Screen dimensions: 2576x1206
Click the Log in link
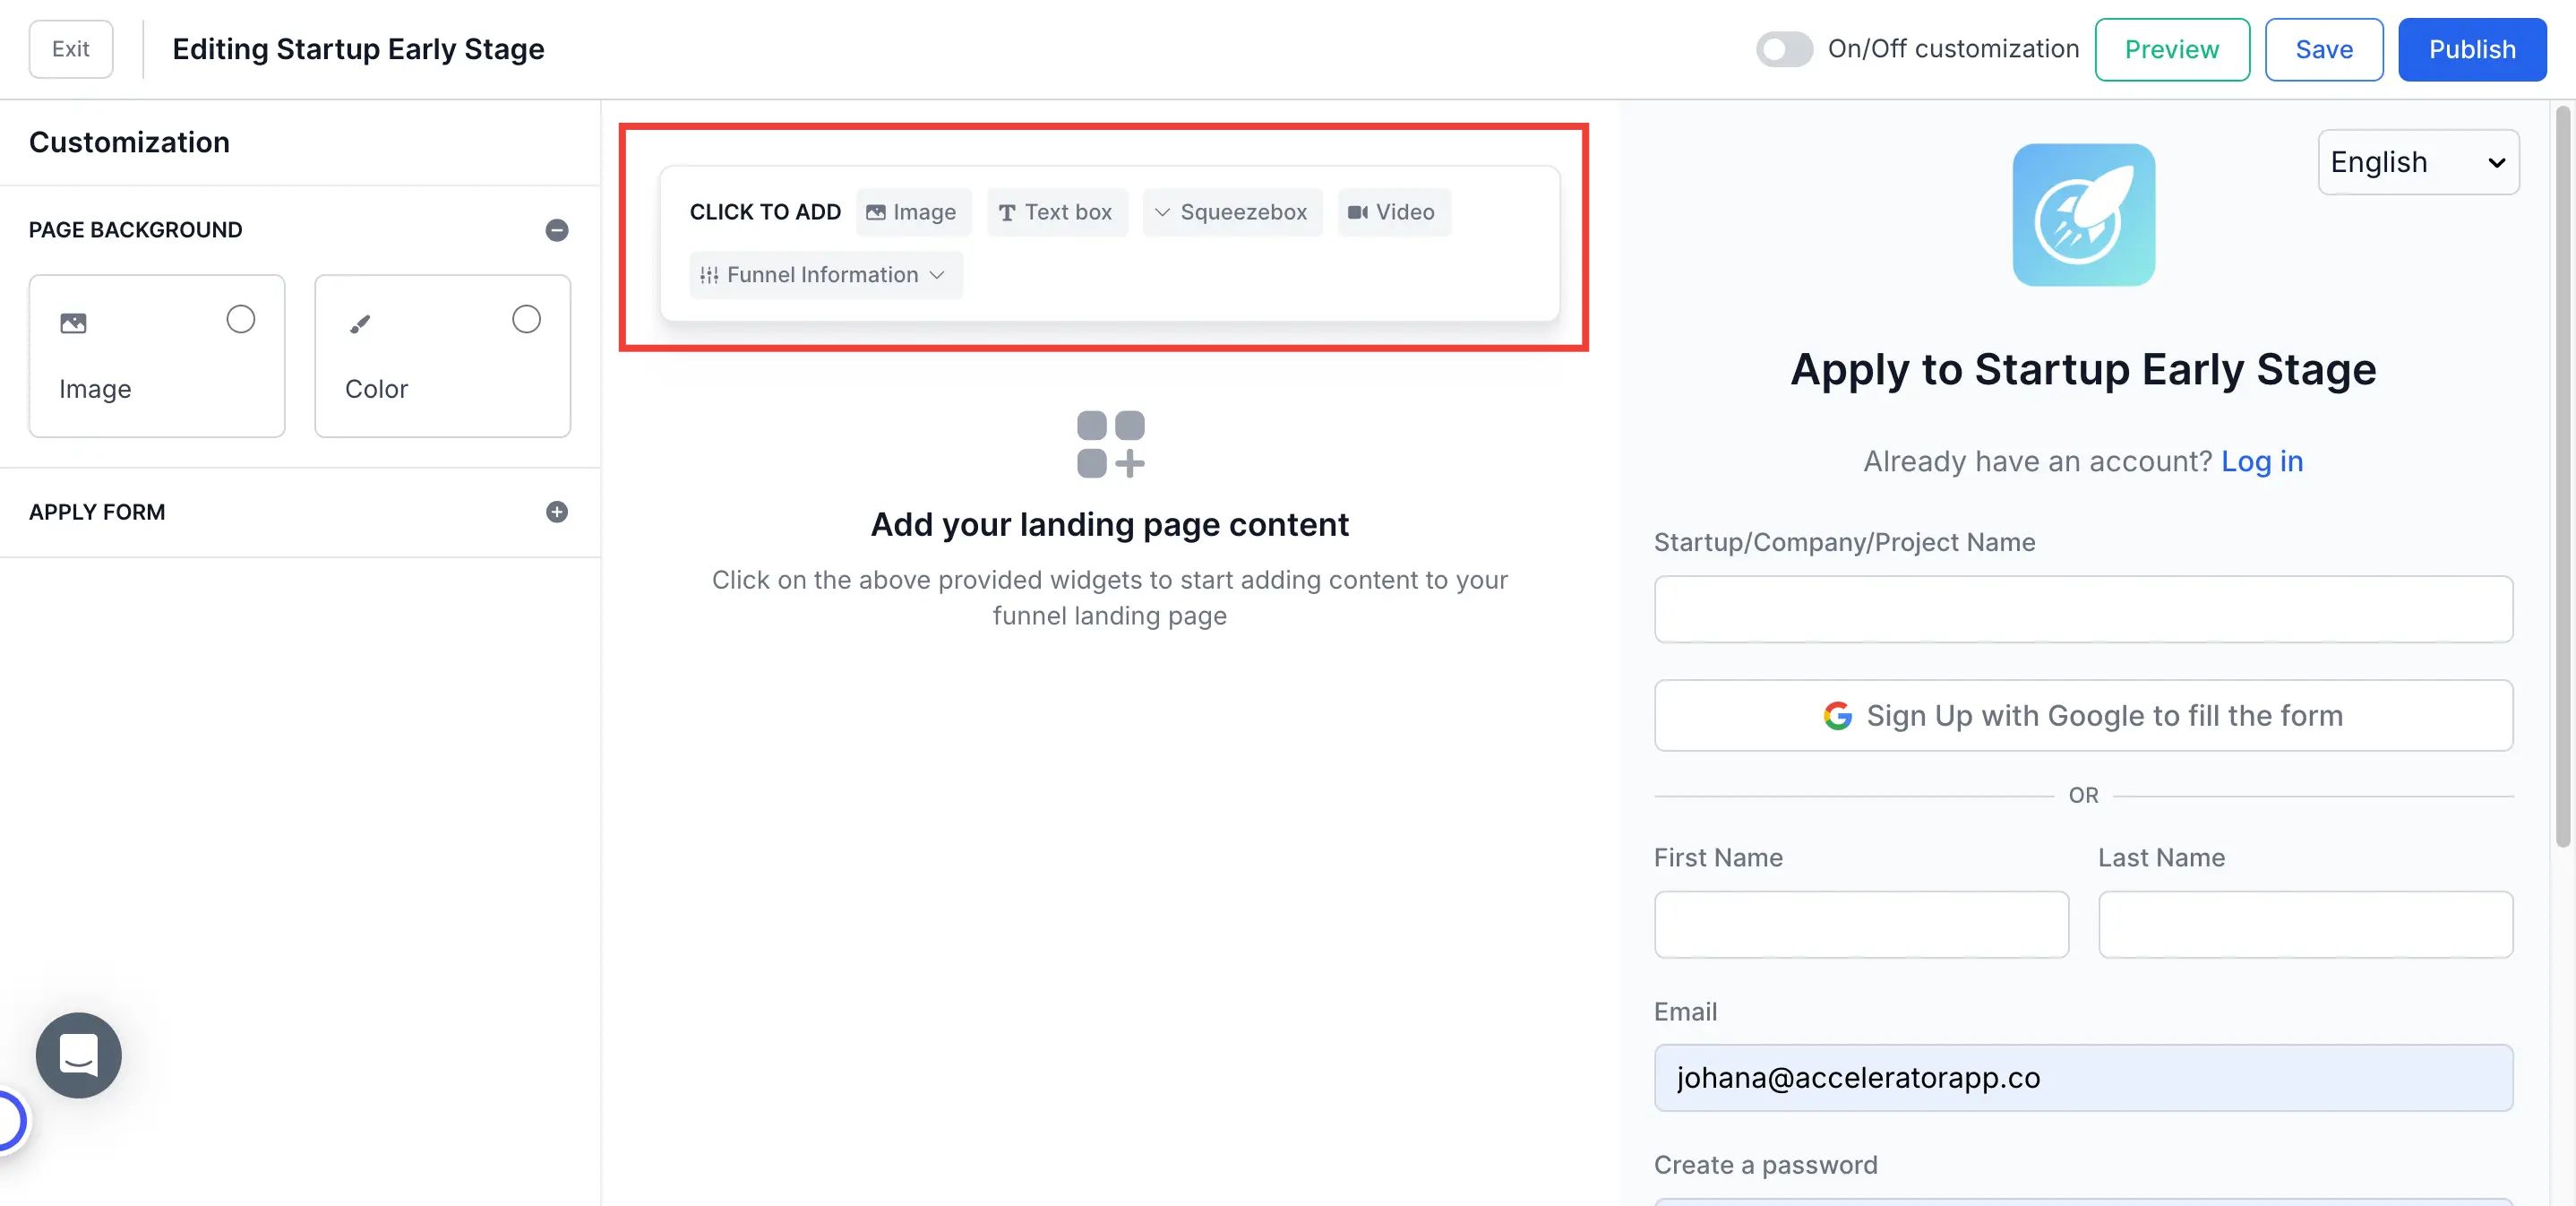coord(2262,461)
